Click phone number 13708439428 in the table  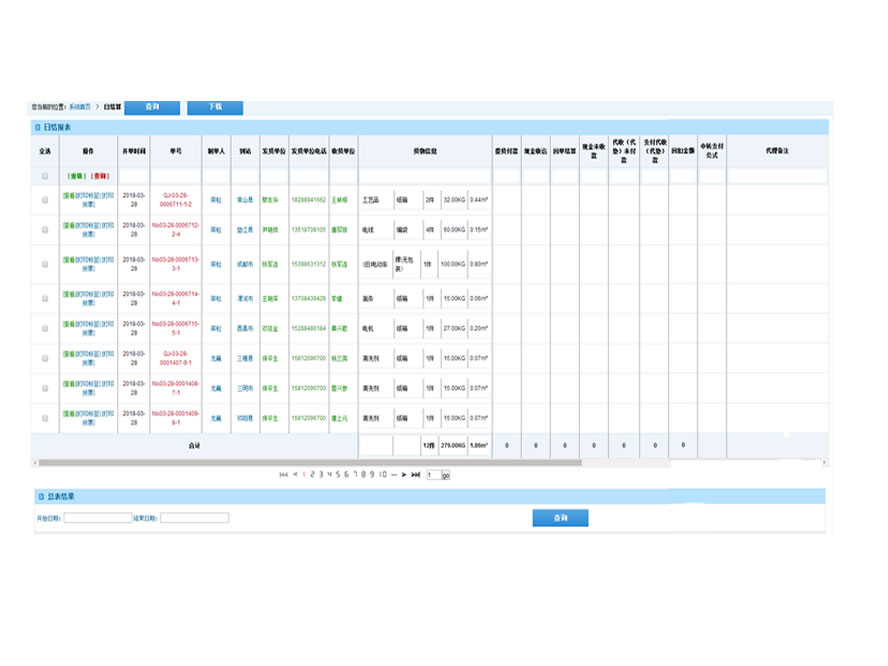click(x=308, y=298)
